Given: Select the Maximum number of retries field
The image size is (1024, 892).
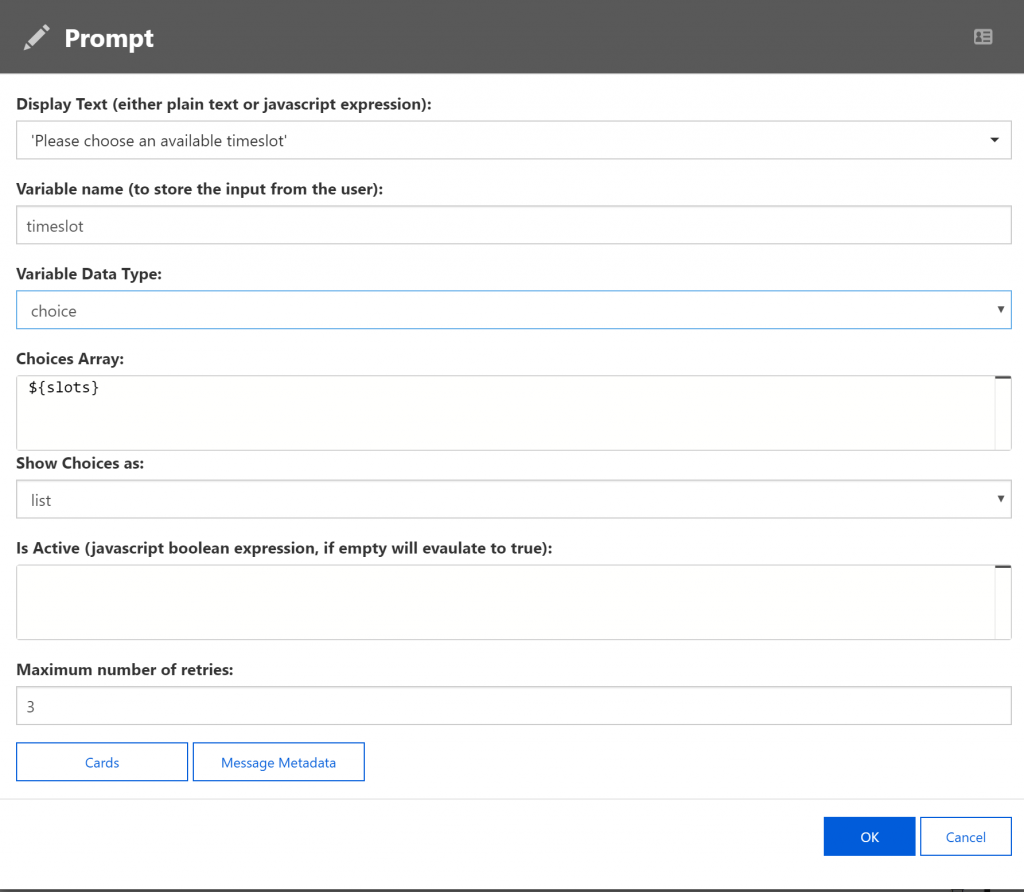Looking at the screenshot, I should tap(513, 705).
